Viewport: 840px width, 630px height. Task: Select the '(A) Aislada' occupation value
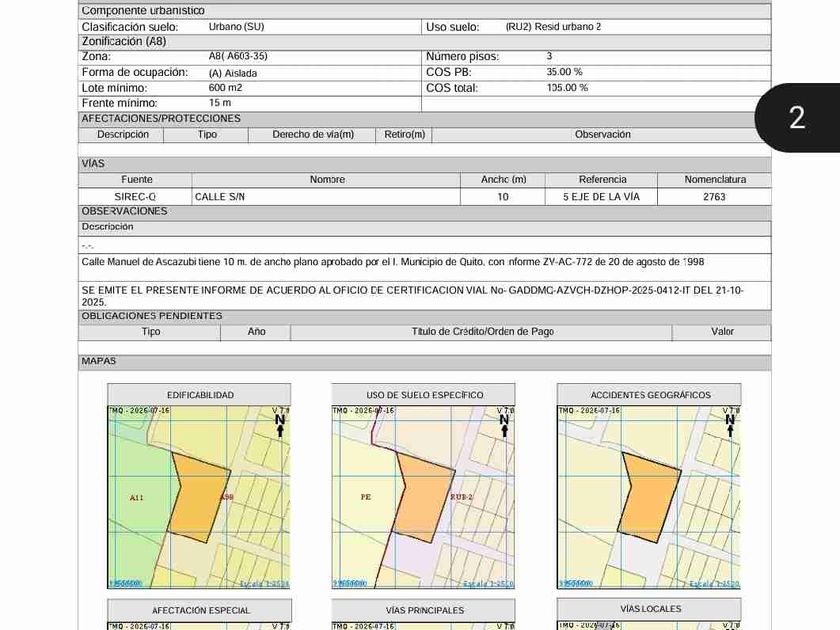click(x=232, y=73)
